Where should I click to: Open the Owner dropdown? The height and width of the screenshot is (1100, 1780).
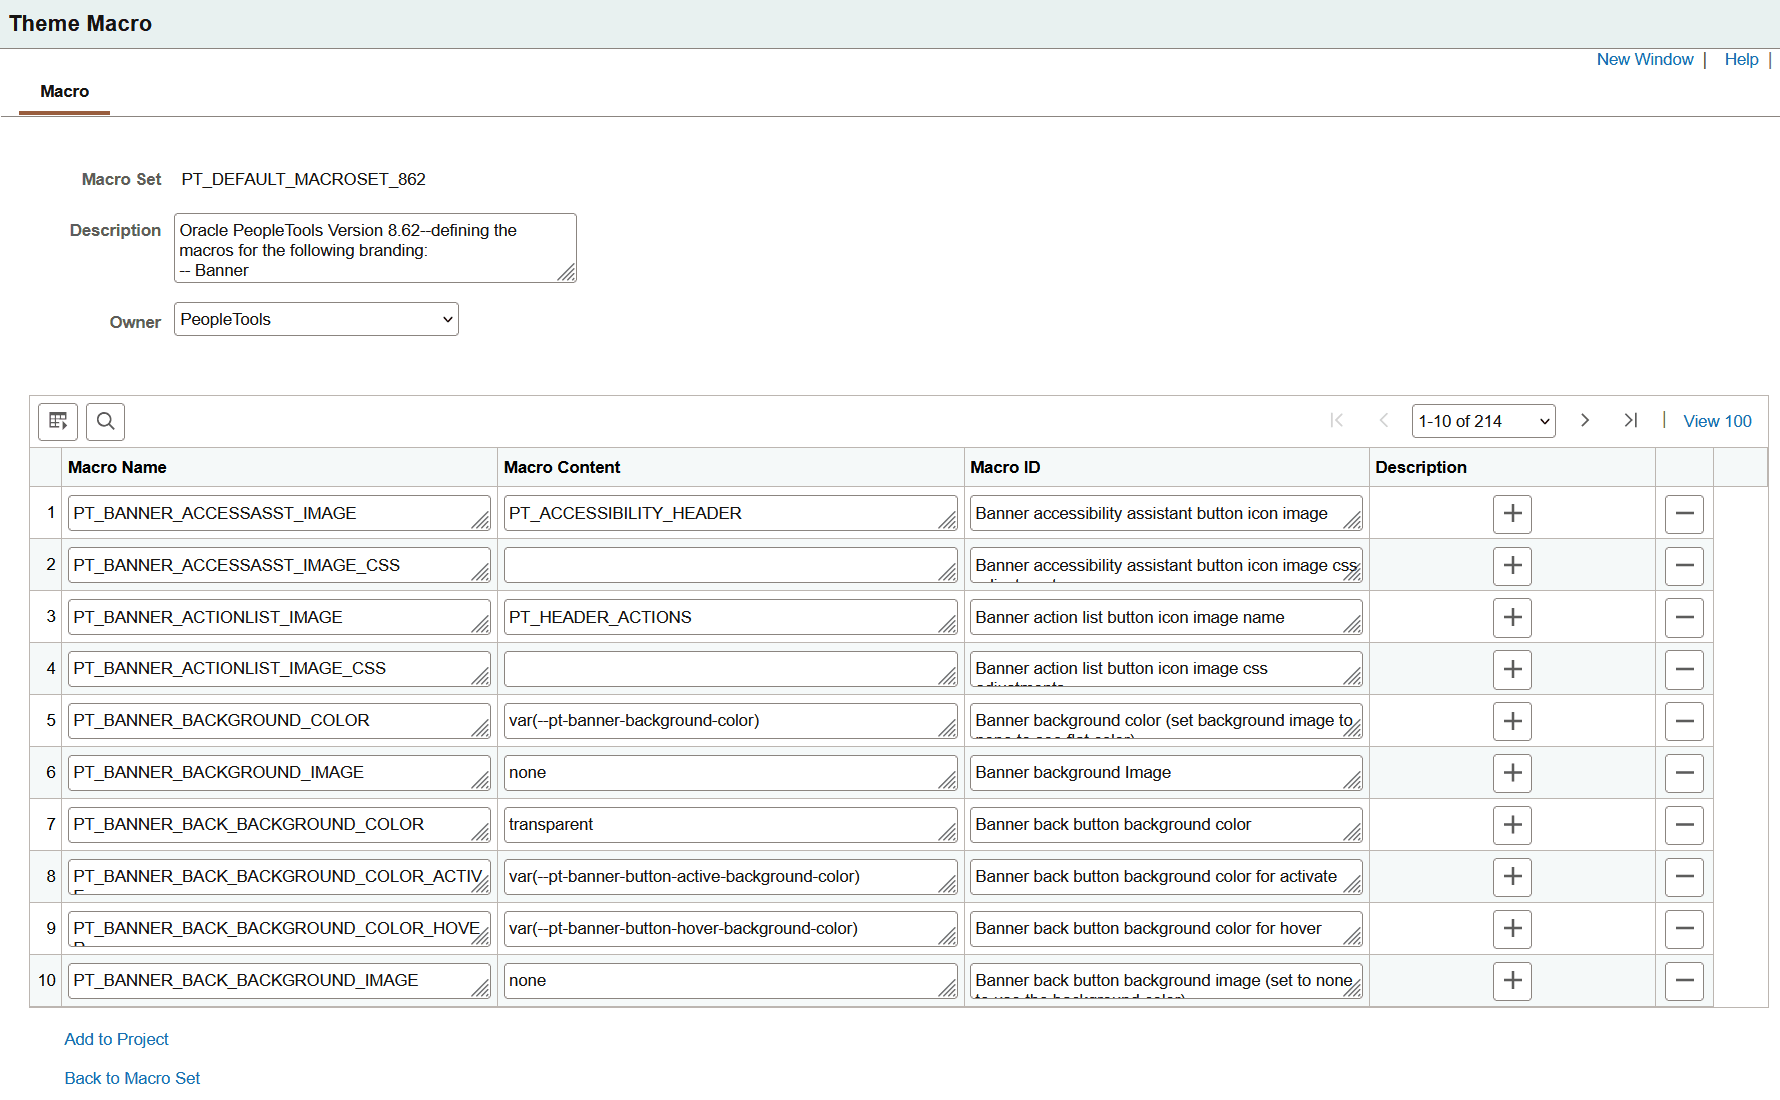click(x=316, y=319)
